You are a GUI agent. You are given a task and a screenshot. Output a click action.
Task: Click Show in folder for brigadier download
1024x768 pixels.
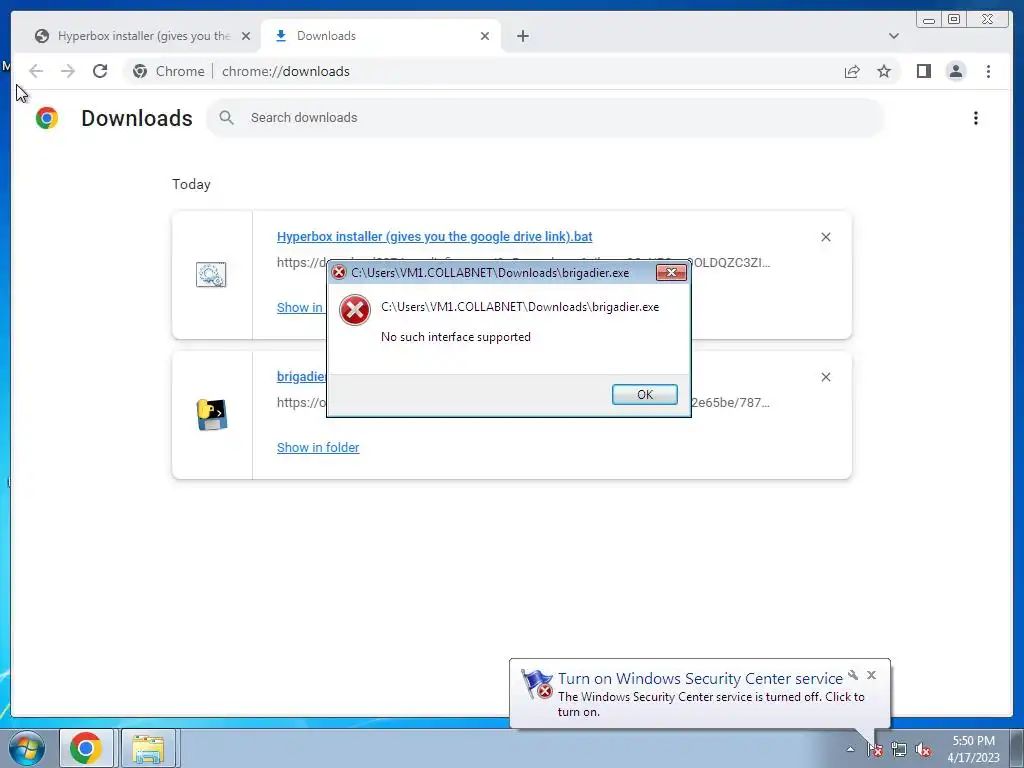point(318,447)
